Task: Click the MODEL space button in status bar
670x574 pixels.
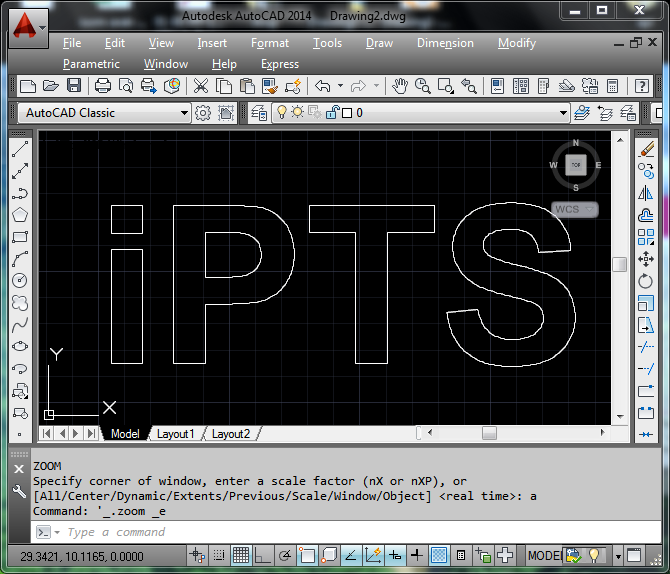Action: coord(544,556)
